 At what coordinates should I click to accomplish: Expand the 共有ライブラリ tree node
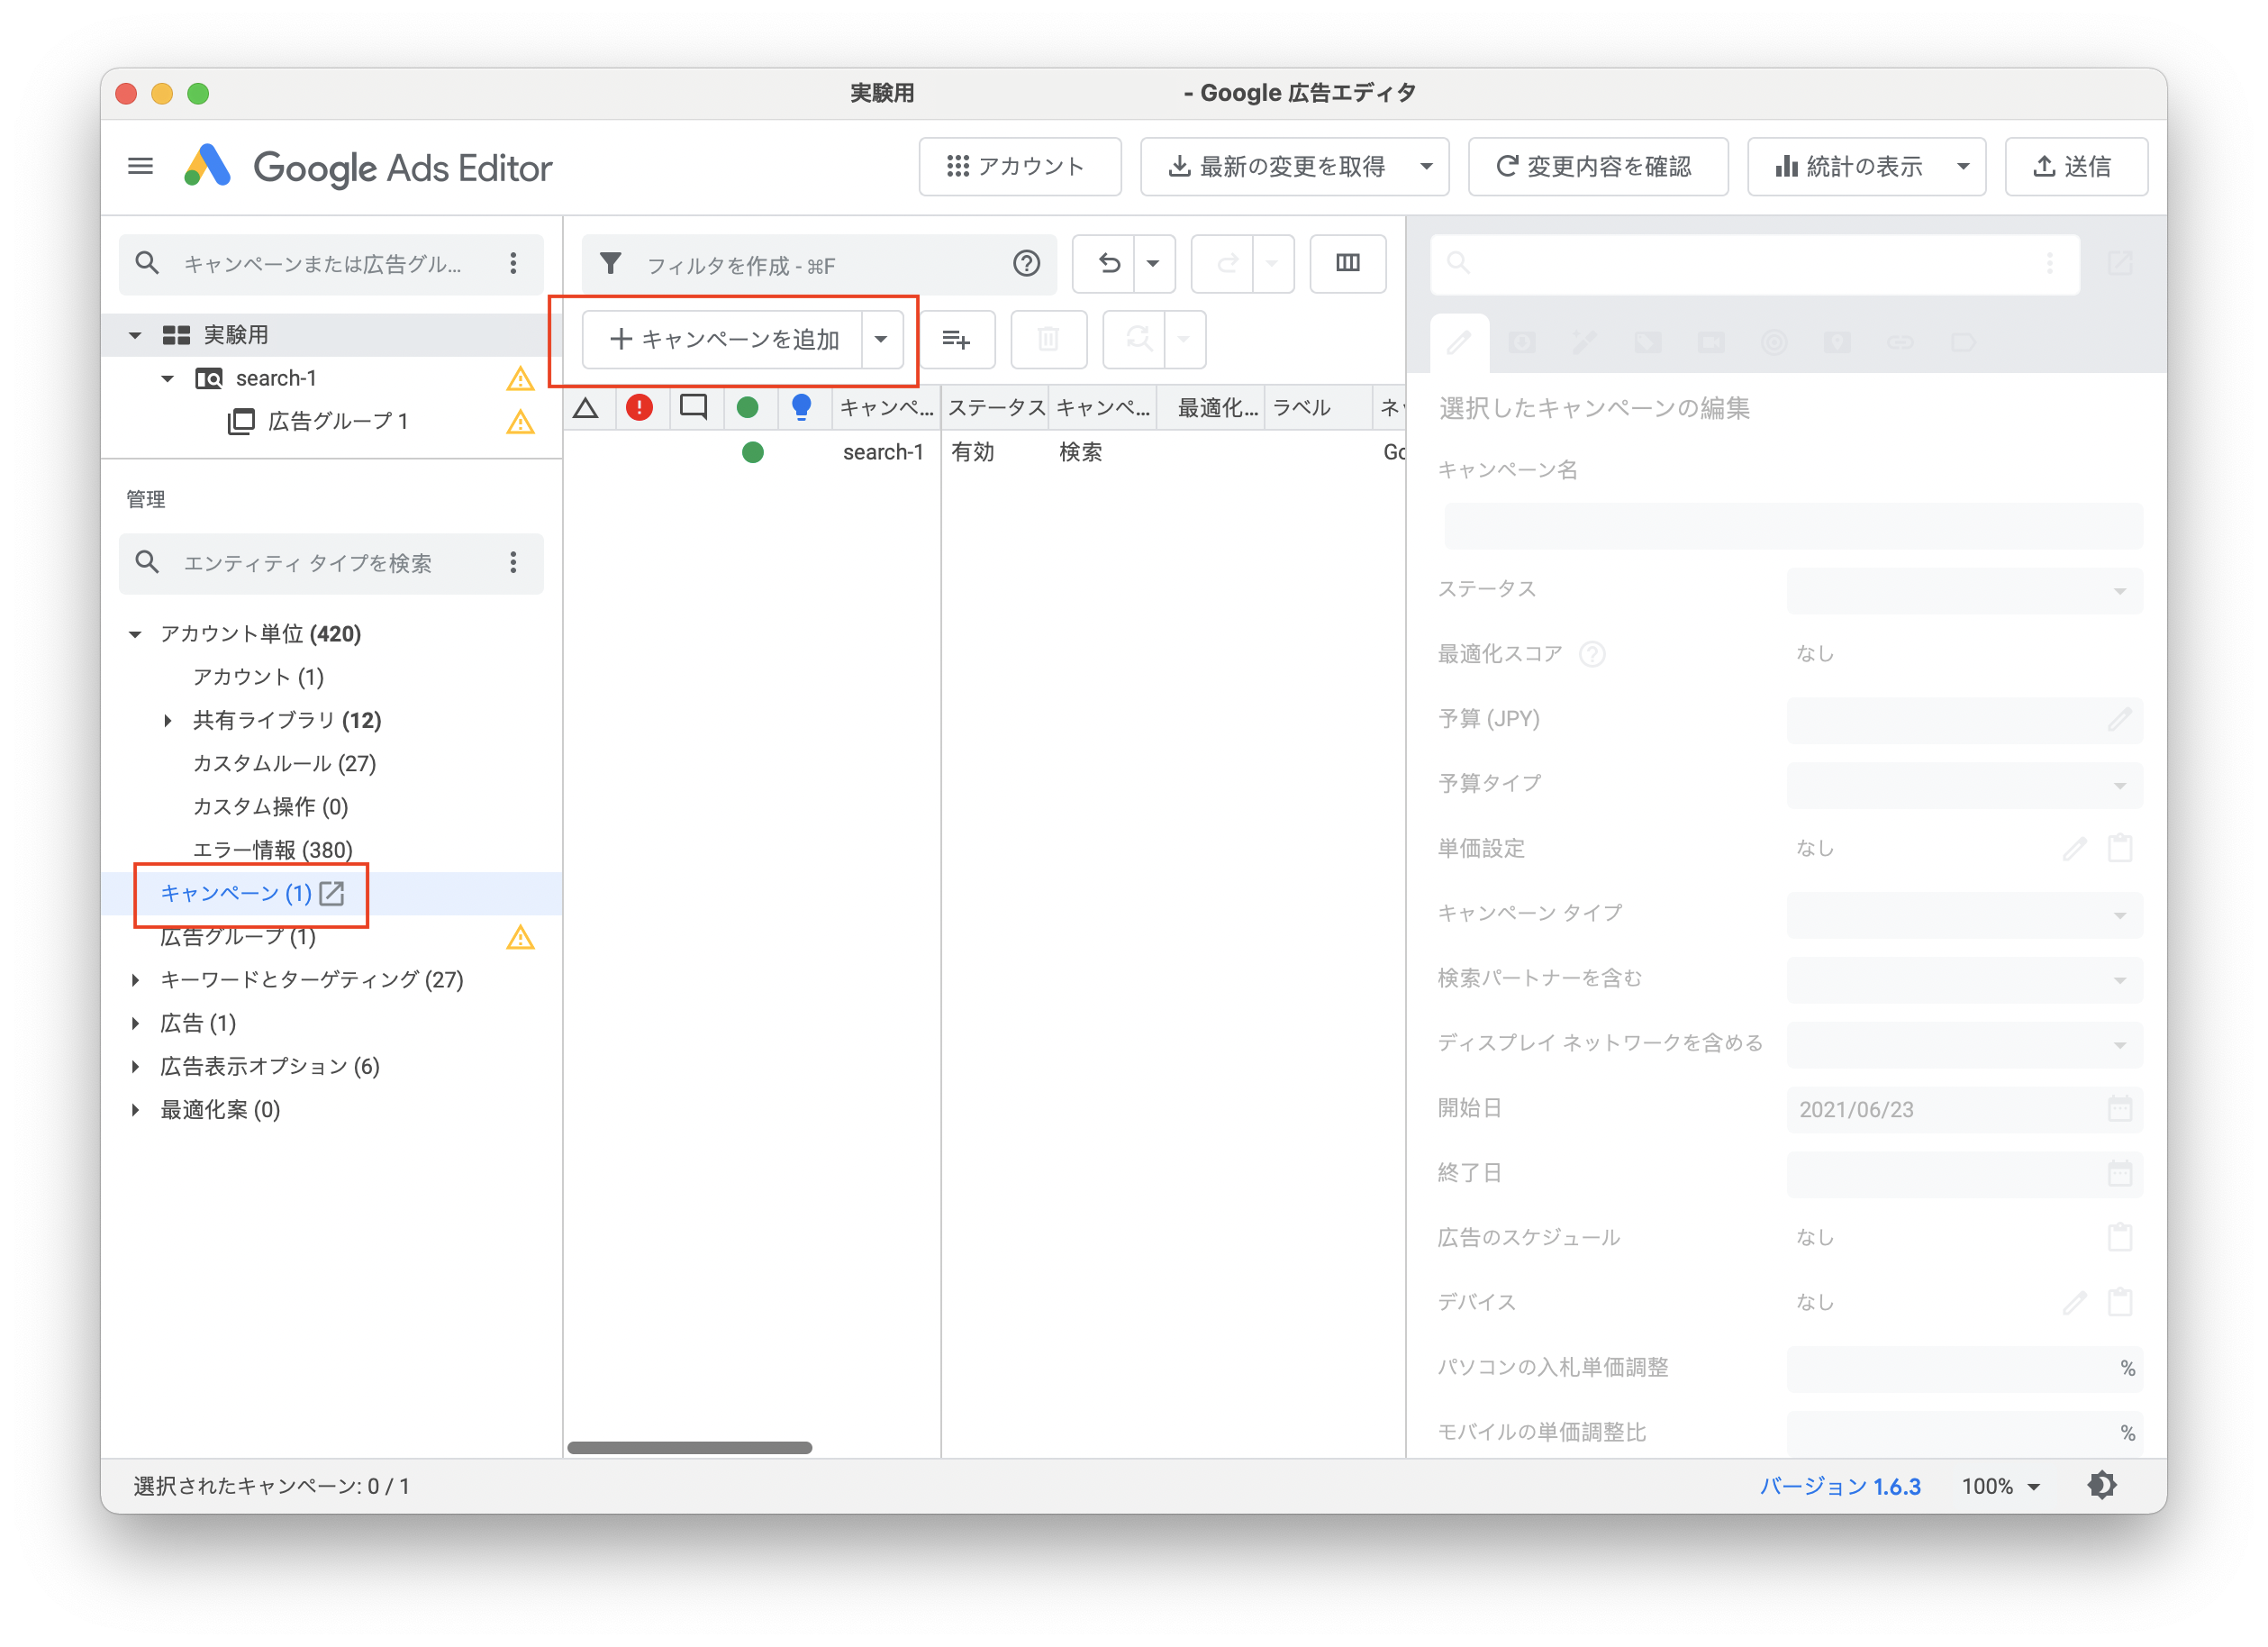[x=168, y=720]
